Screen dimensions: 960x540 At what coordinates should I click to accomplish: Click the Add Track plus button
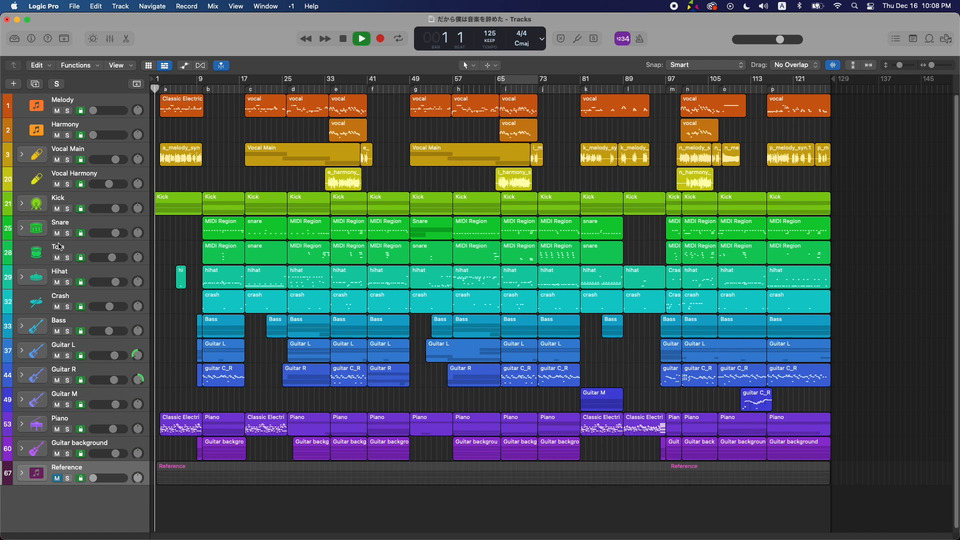[13, 83]
